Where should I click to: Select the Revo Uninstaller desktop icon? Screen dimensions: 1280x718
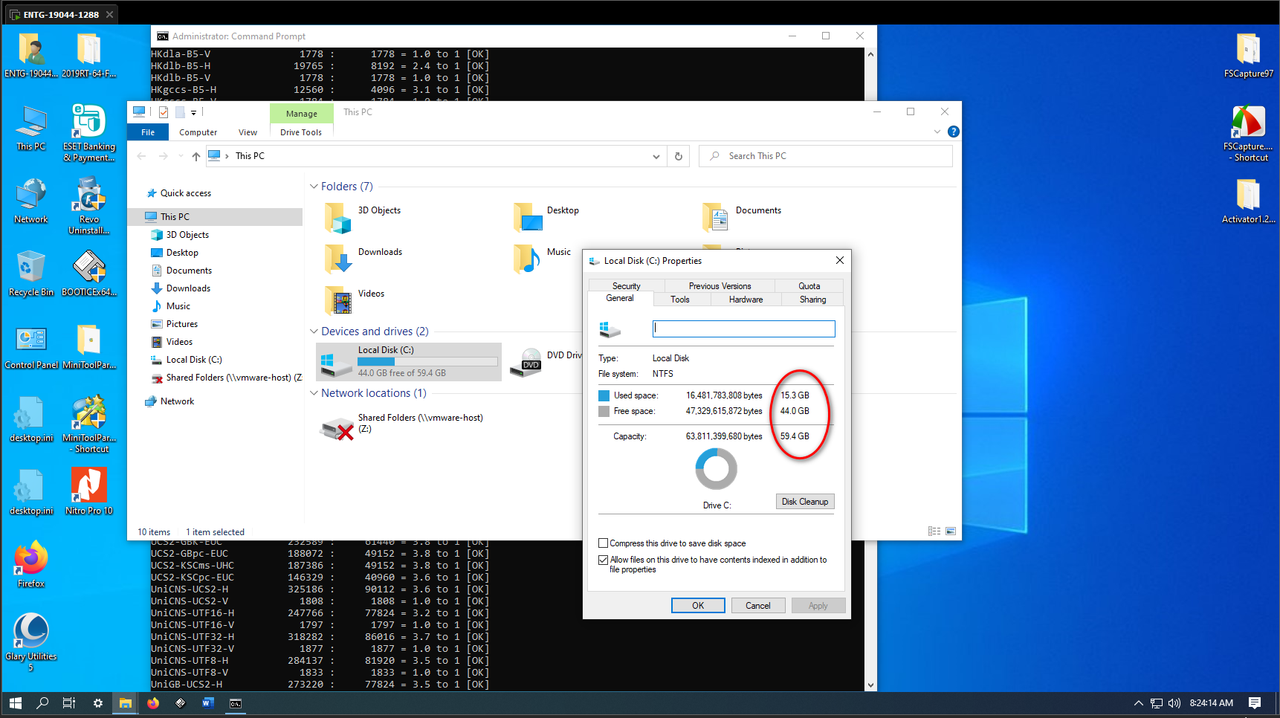[x=89, y=206]
